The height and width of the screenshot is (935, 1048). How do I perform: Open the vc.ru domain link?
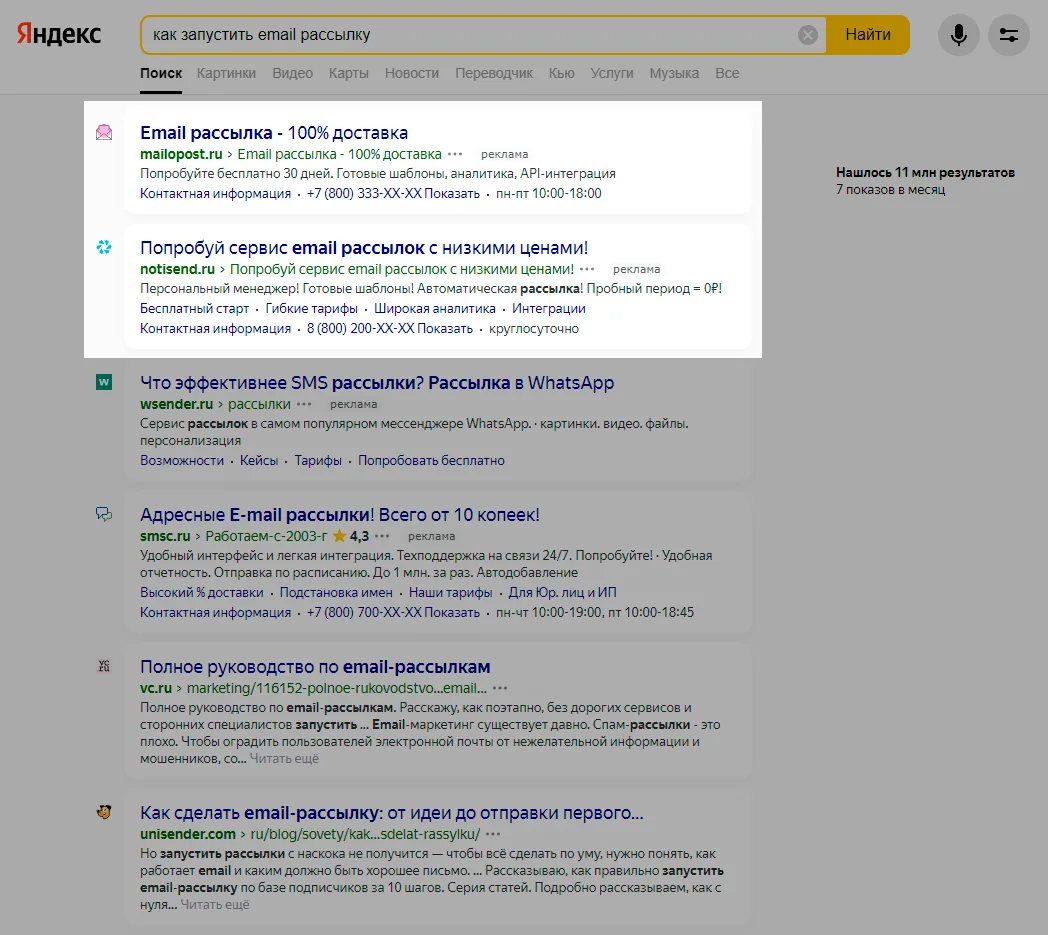156,688
